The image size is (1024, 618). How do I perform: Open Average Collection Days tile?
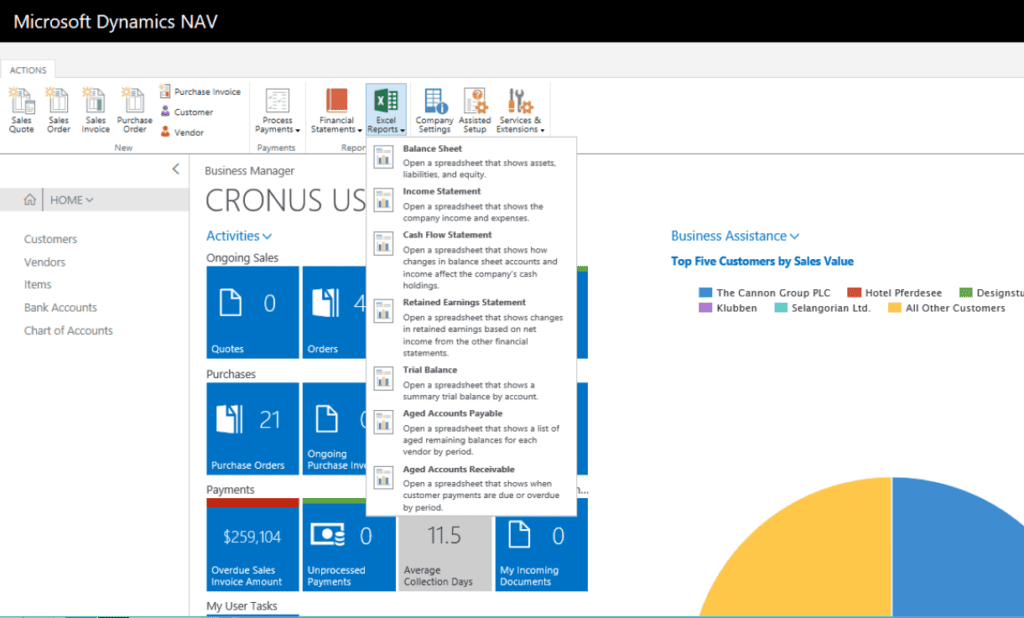click(445, 553)
